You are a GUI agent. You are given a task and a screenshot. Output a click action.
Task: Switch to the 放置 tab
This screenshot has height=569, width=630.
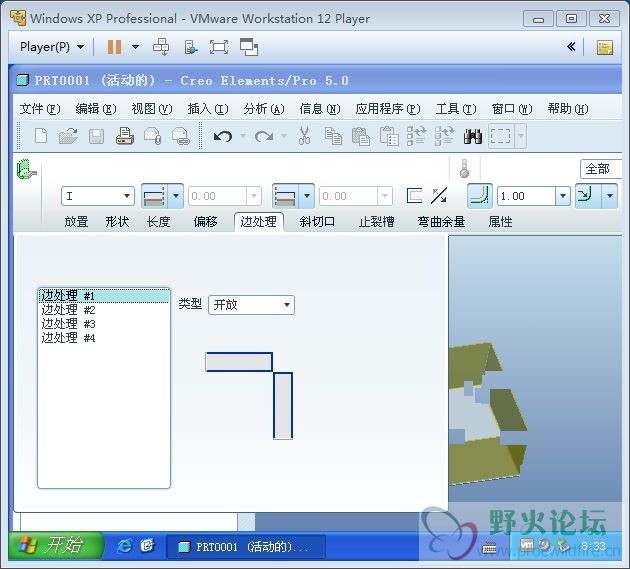(x=76, y=221)
